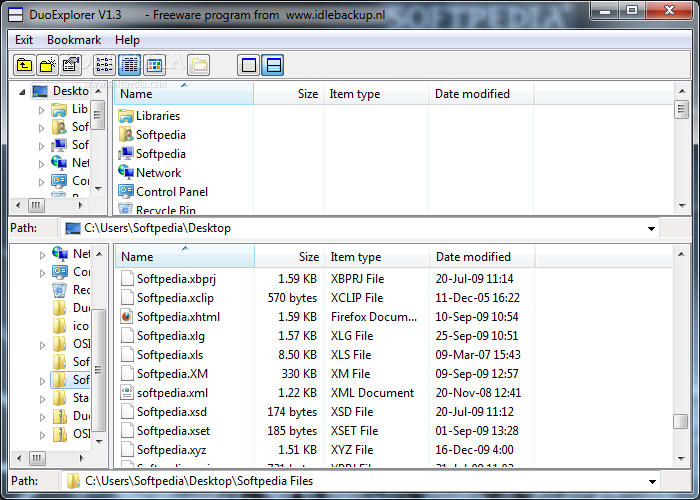Sort lower pane by Size column
700x500 pixels.
[x=289, y=257]
